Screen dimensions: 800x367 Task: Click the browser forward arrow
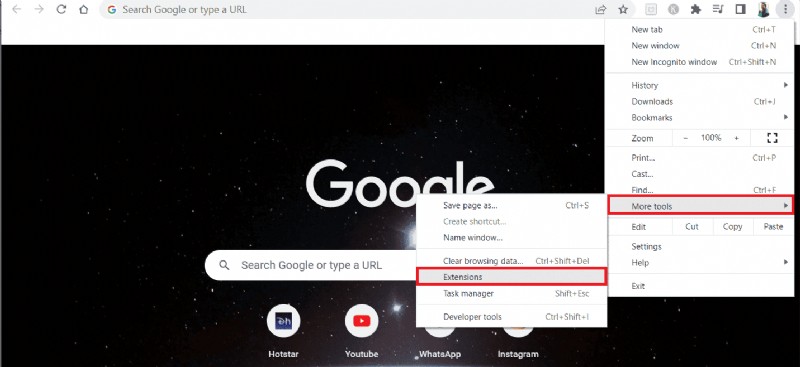[x=39, y=9]
